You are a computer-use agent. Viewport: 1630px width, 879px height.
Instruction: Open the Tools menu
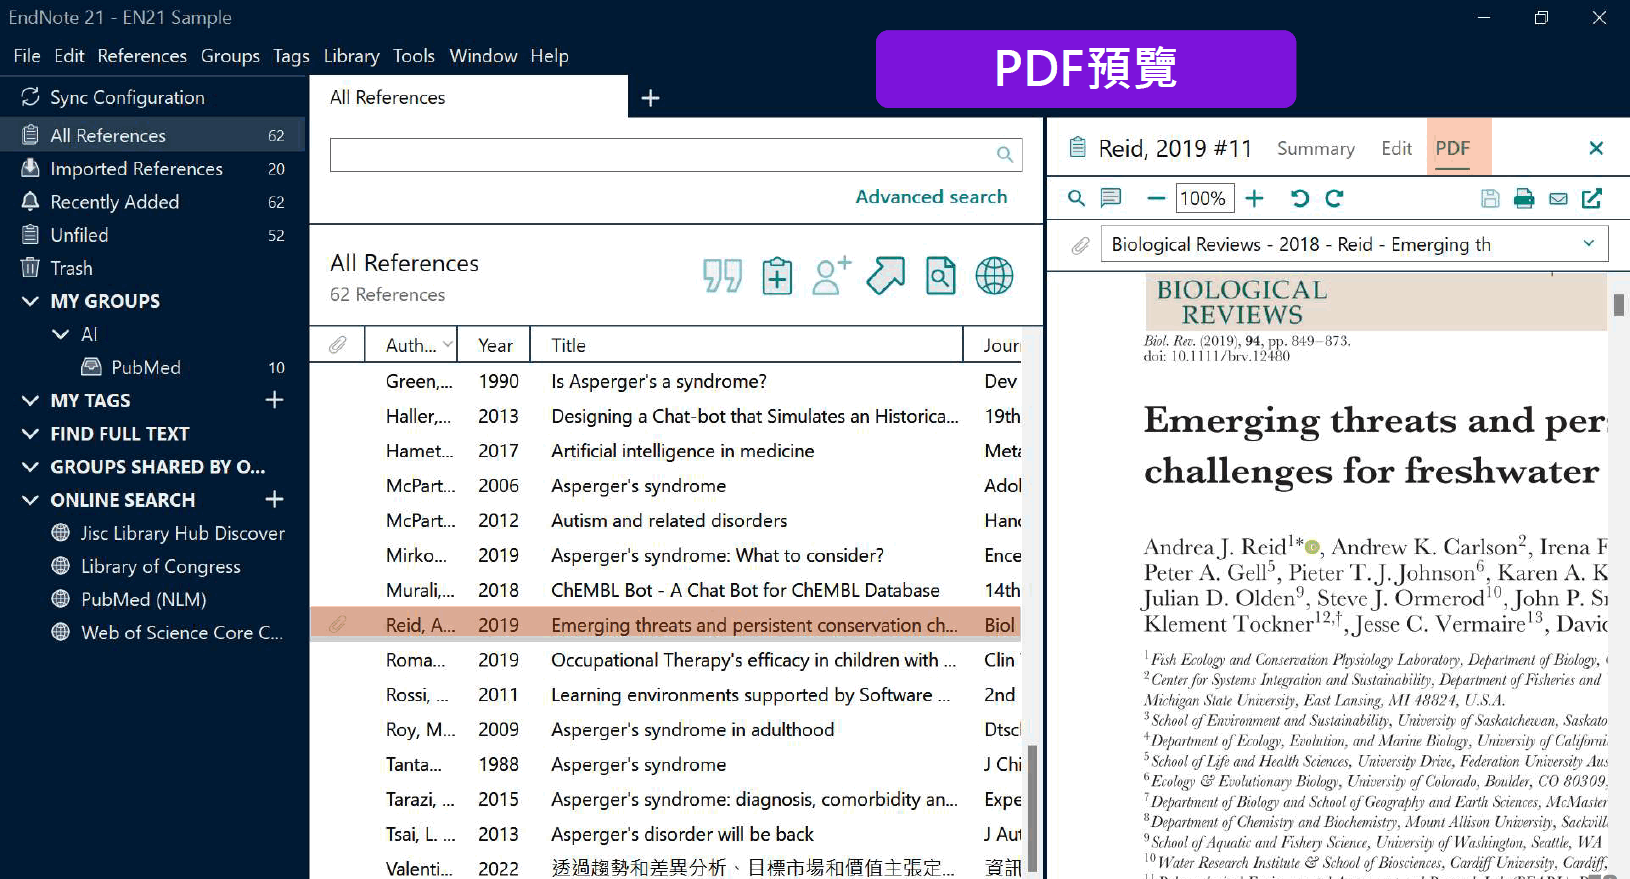tap(413, 56)
